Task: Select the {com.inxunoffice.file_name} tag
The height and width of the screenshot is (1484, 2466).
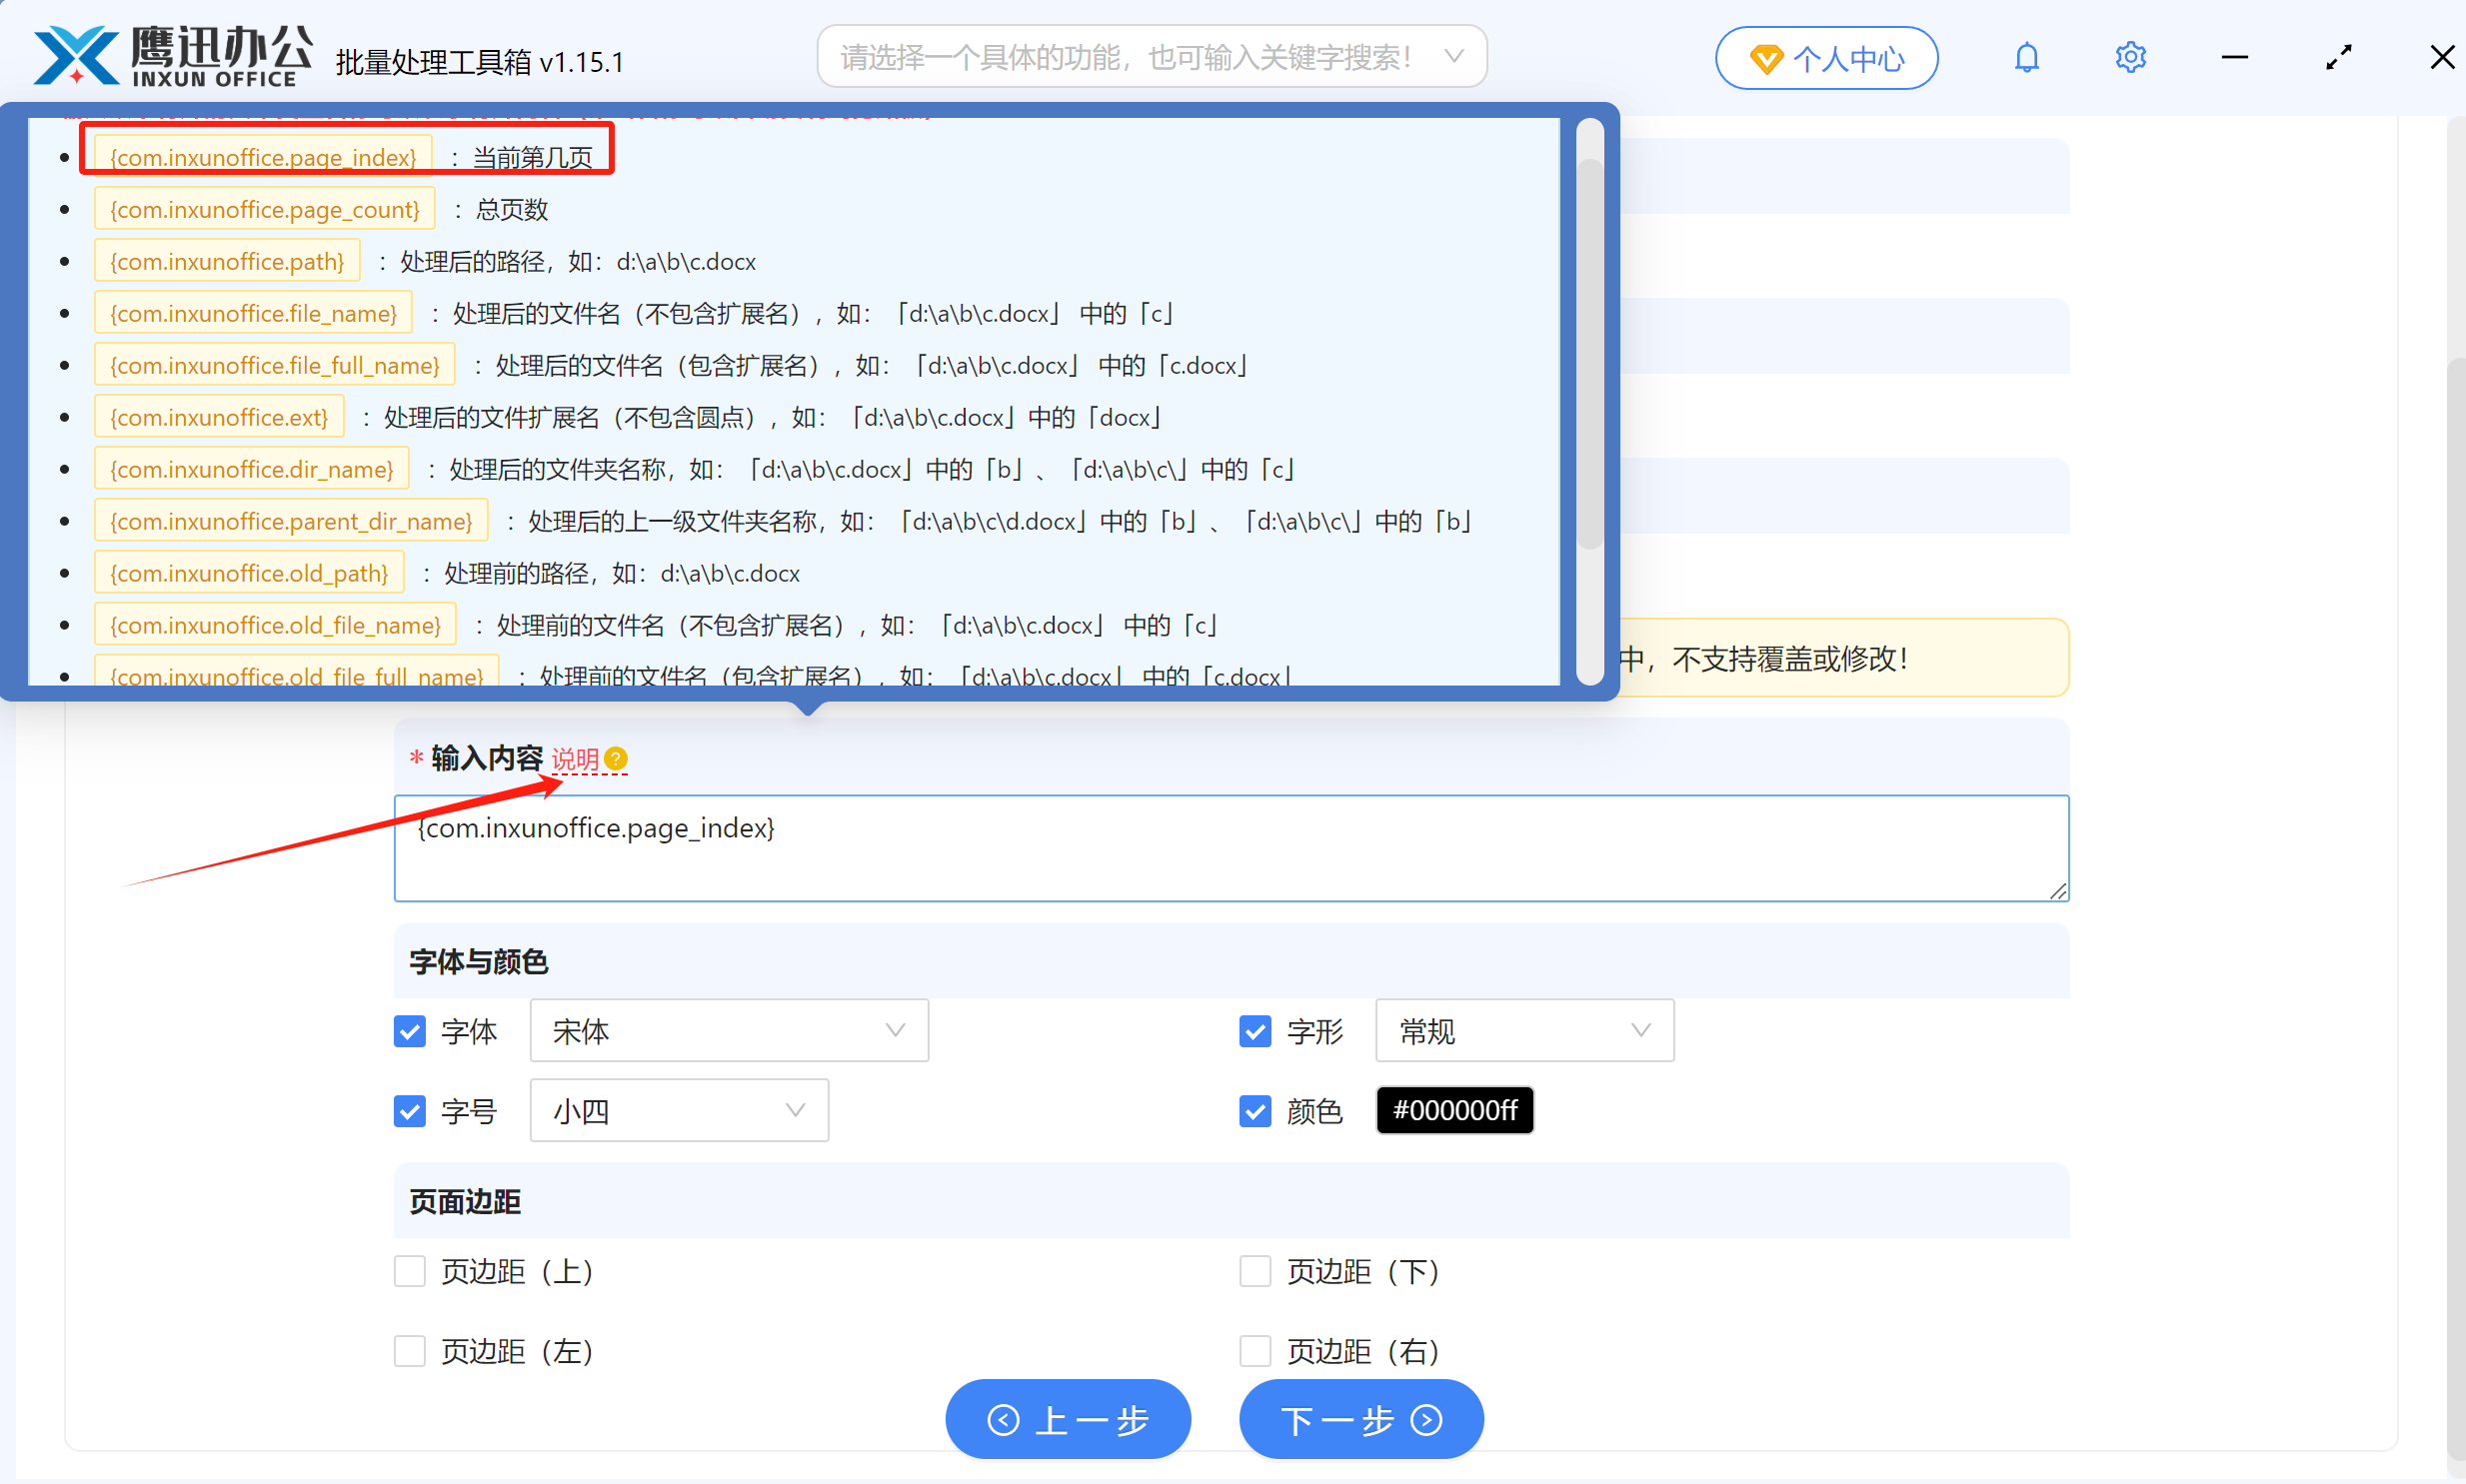Action: [253, 313]
